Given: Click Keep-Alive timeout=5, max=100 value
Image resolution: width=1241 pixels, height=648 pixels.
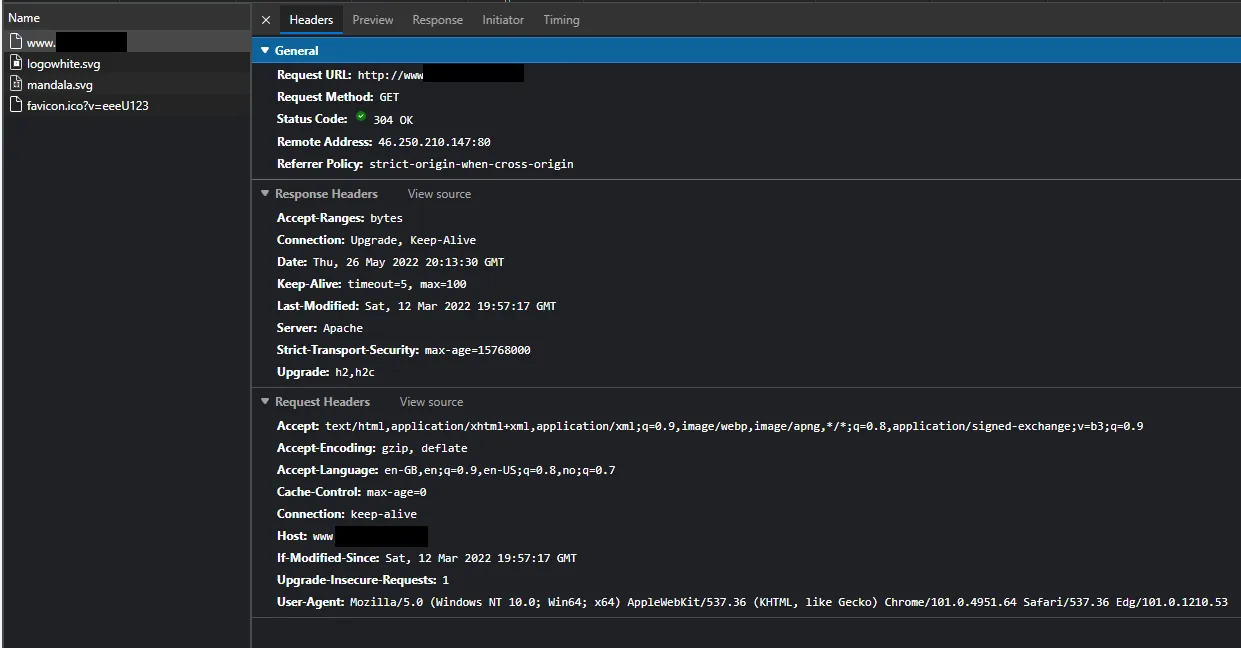Looking at the screenshot, I should point(407,284).
